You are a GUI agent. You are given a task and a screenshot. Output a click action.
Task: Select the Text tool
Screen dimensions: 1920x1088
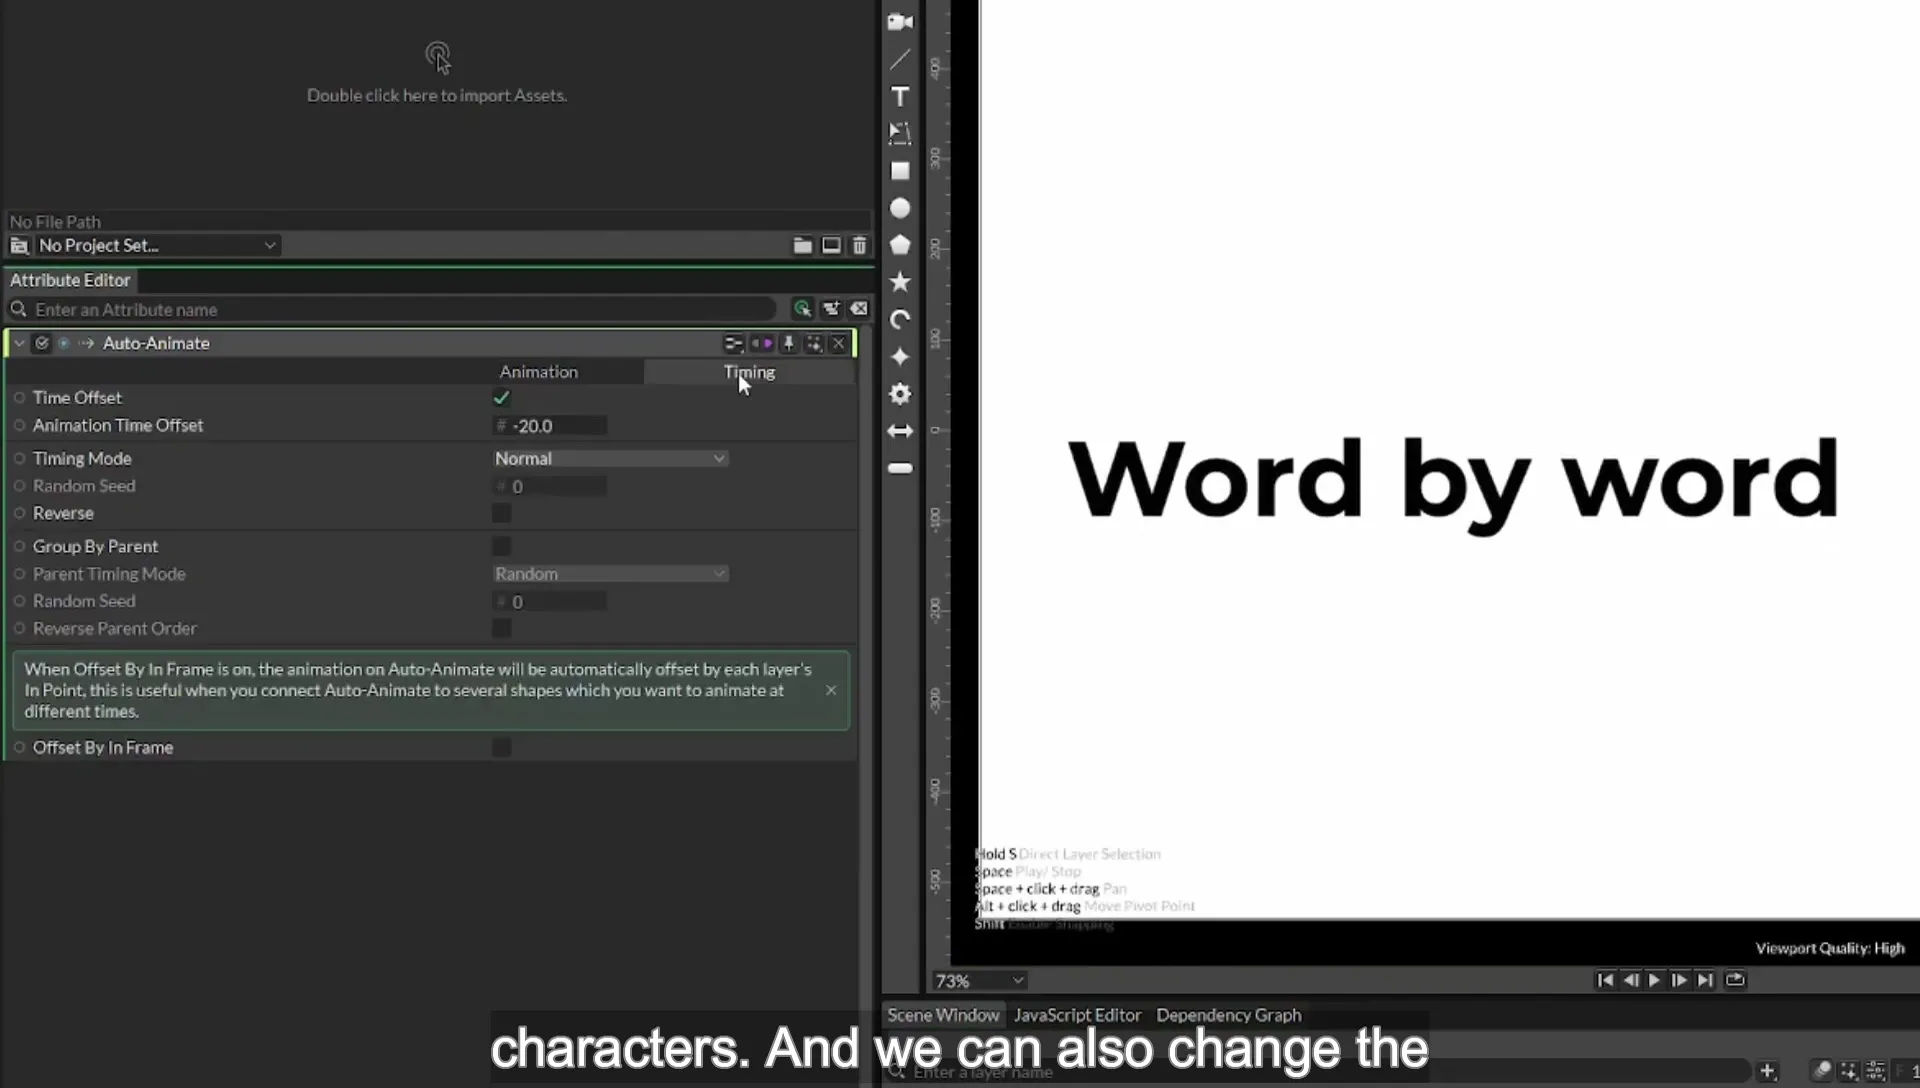click(900, 96)
